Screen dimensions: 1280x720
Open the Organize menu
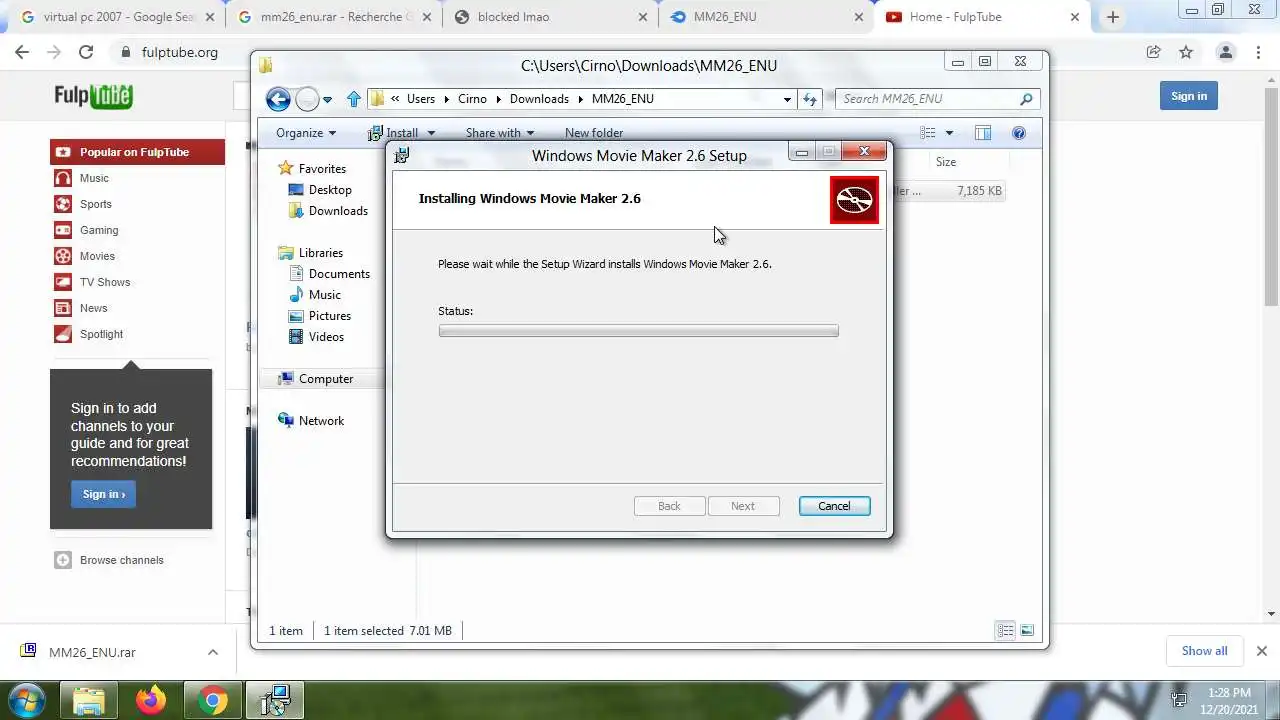coord(306,133)
